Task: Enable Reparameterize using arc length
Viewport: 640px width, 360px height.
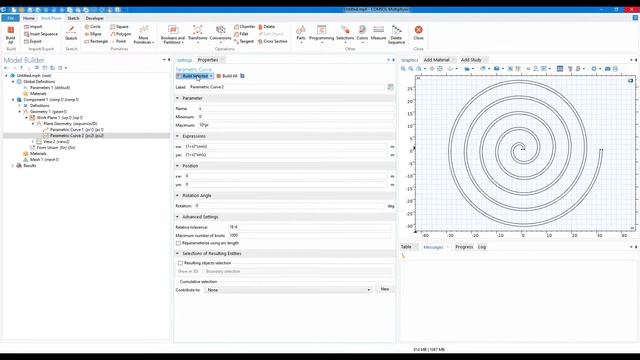Action: (178, 243)
